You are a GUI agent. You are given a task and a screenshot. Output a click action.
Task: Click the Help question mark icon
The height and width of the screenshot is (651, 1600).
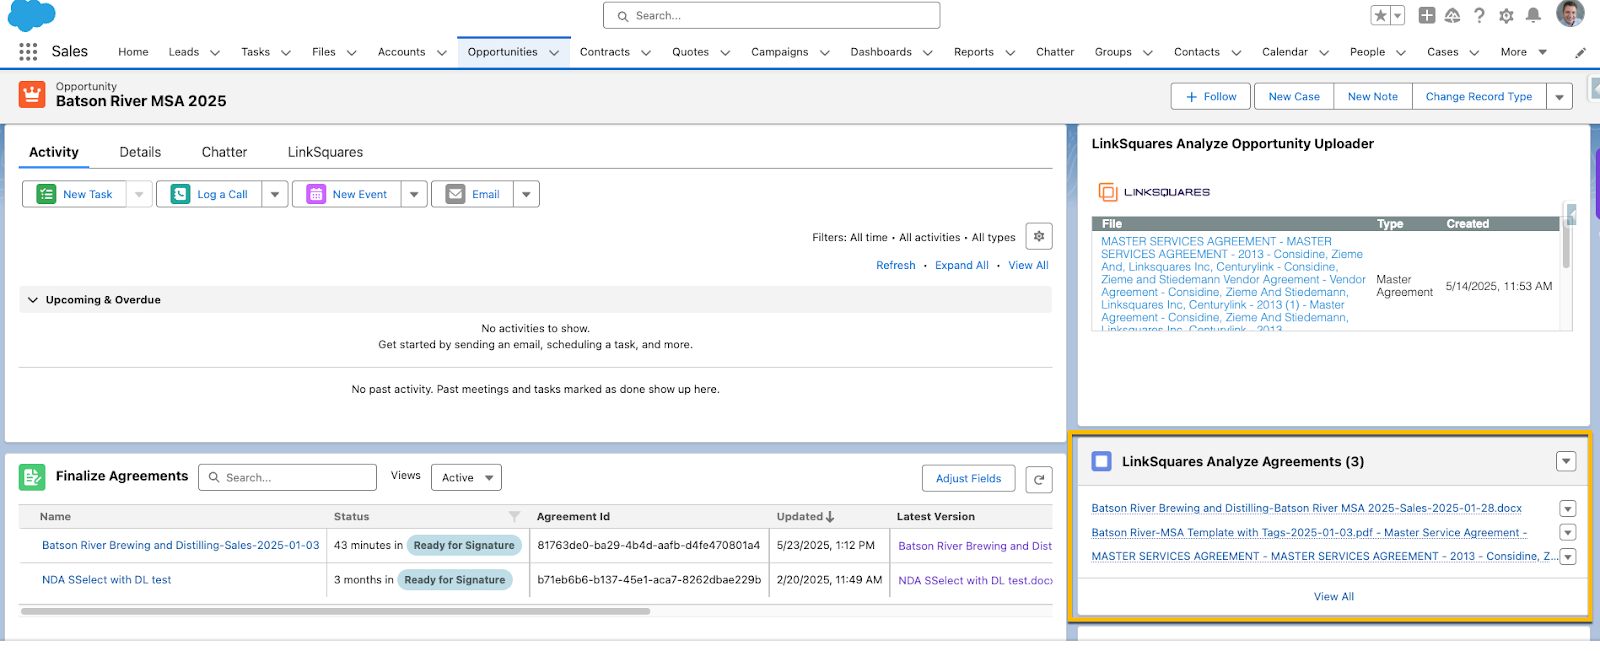(x=1479, y=15)
